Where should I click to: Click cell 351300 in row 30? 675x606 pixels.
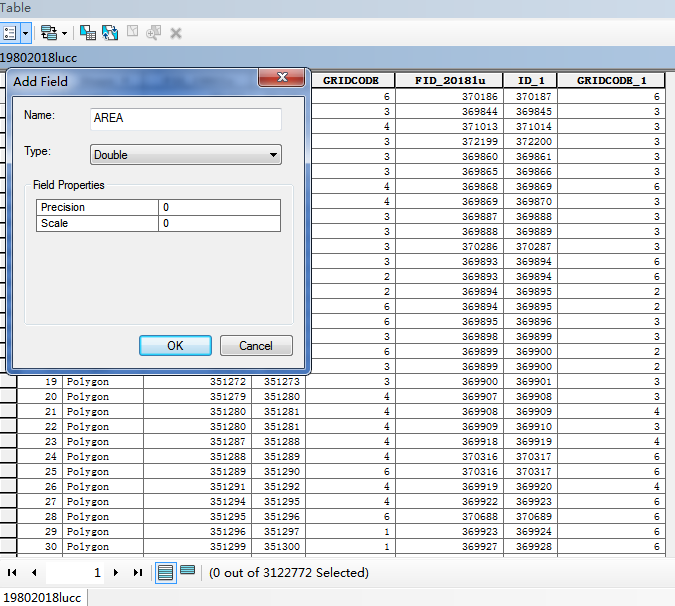pos(279,546)
